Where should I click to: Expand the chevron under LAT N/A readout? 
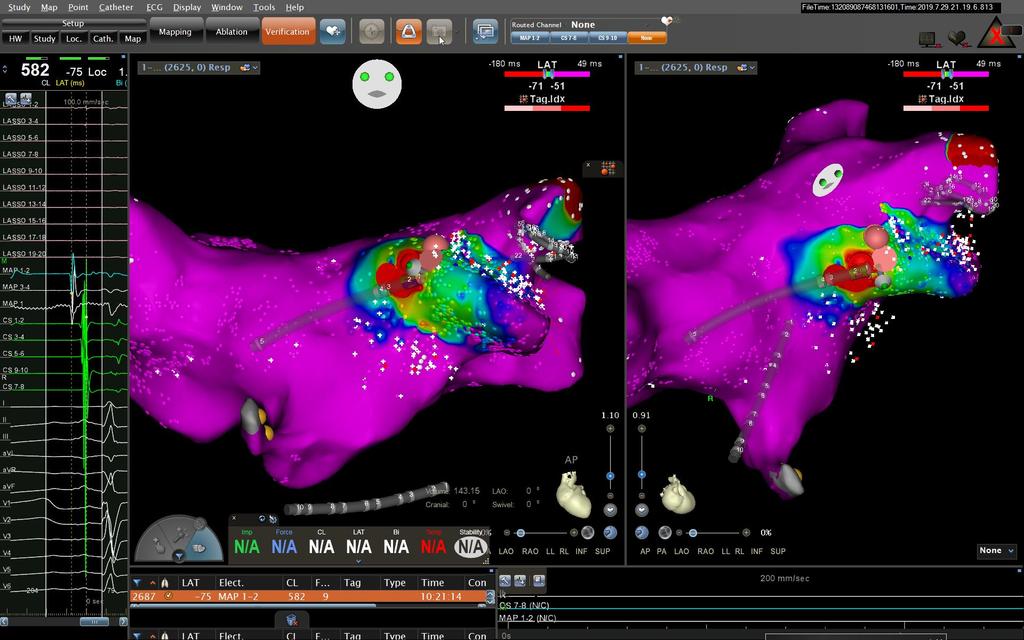click(x=359, y=561)
